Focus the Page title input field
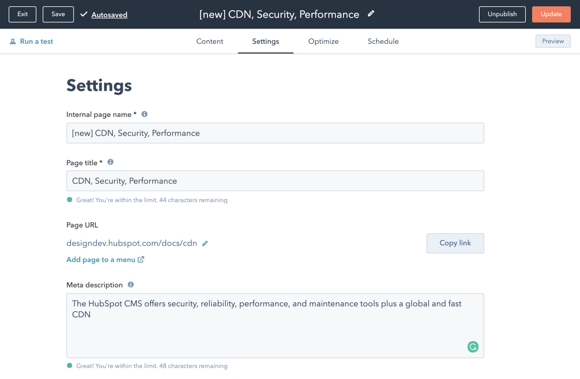Screen dimensions: 580x379 (x=275, y=181)
